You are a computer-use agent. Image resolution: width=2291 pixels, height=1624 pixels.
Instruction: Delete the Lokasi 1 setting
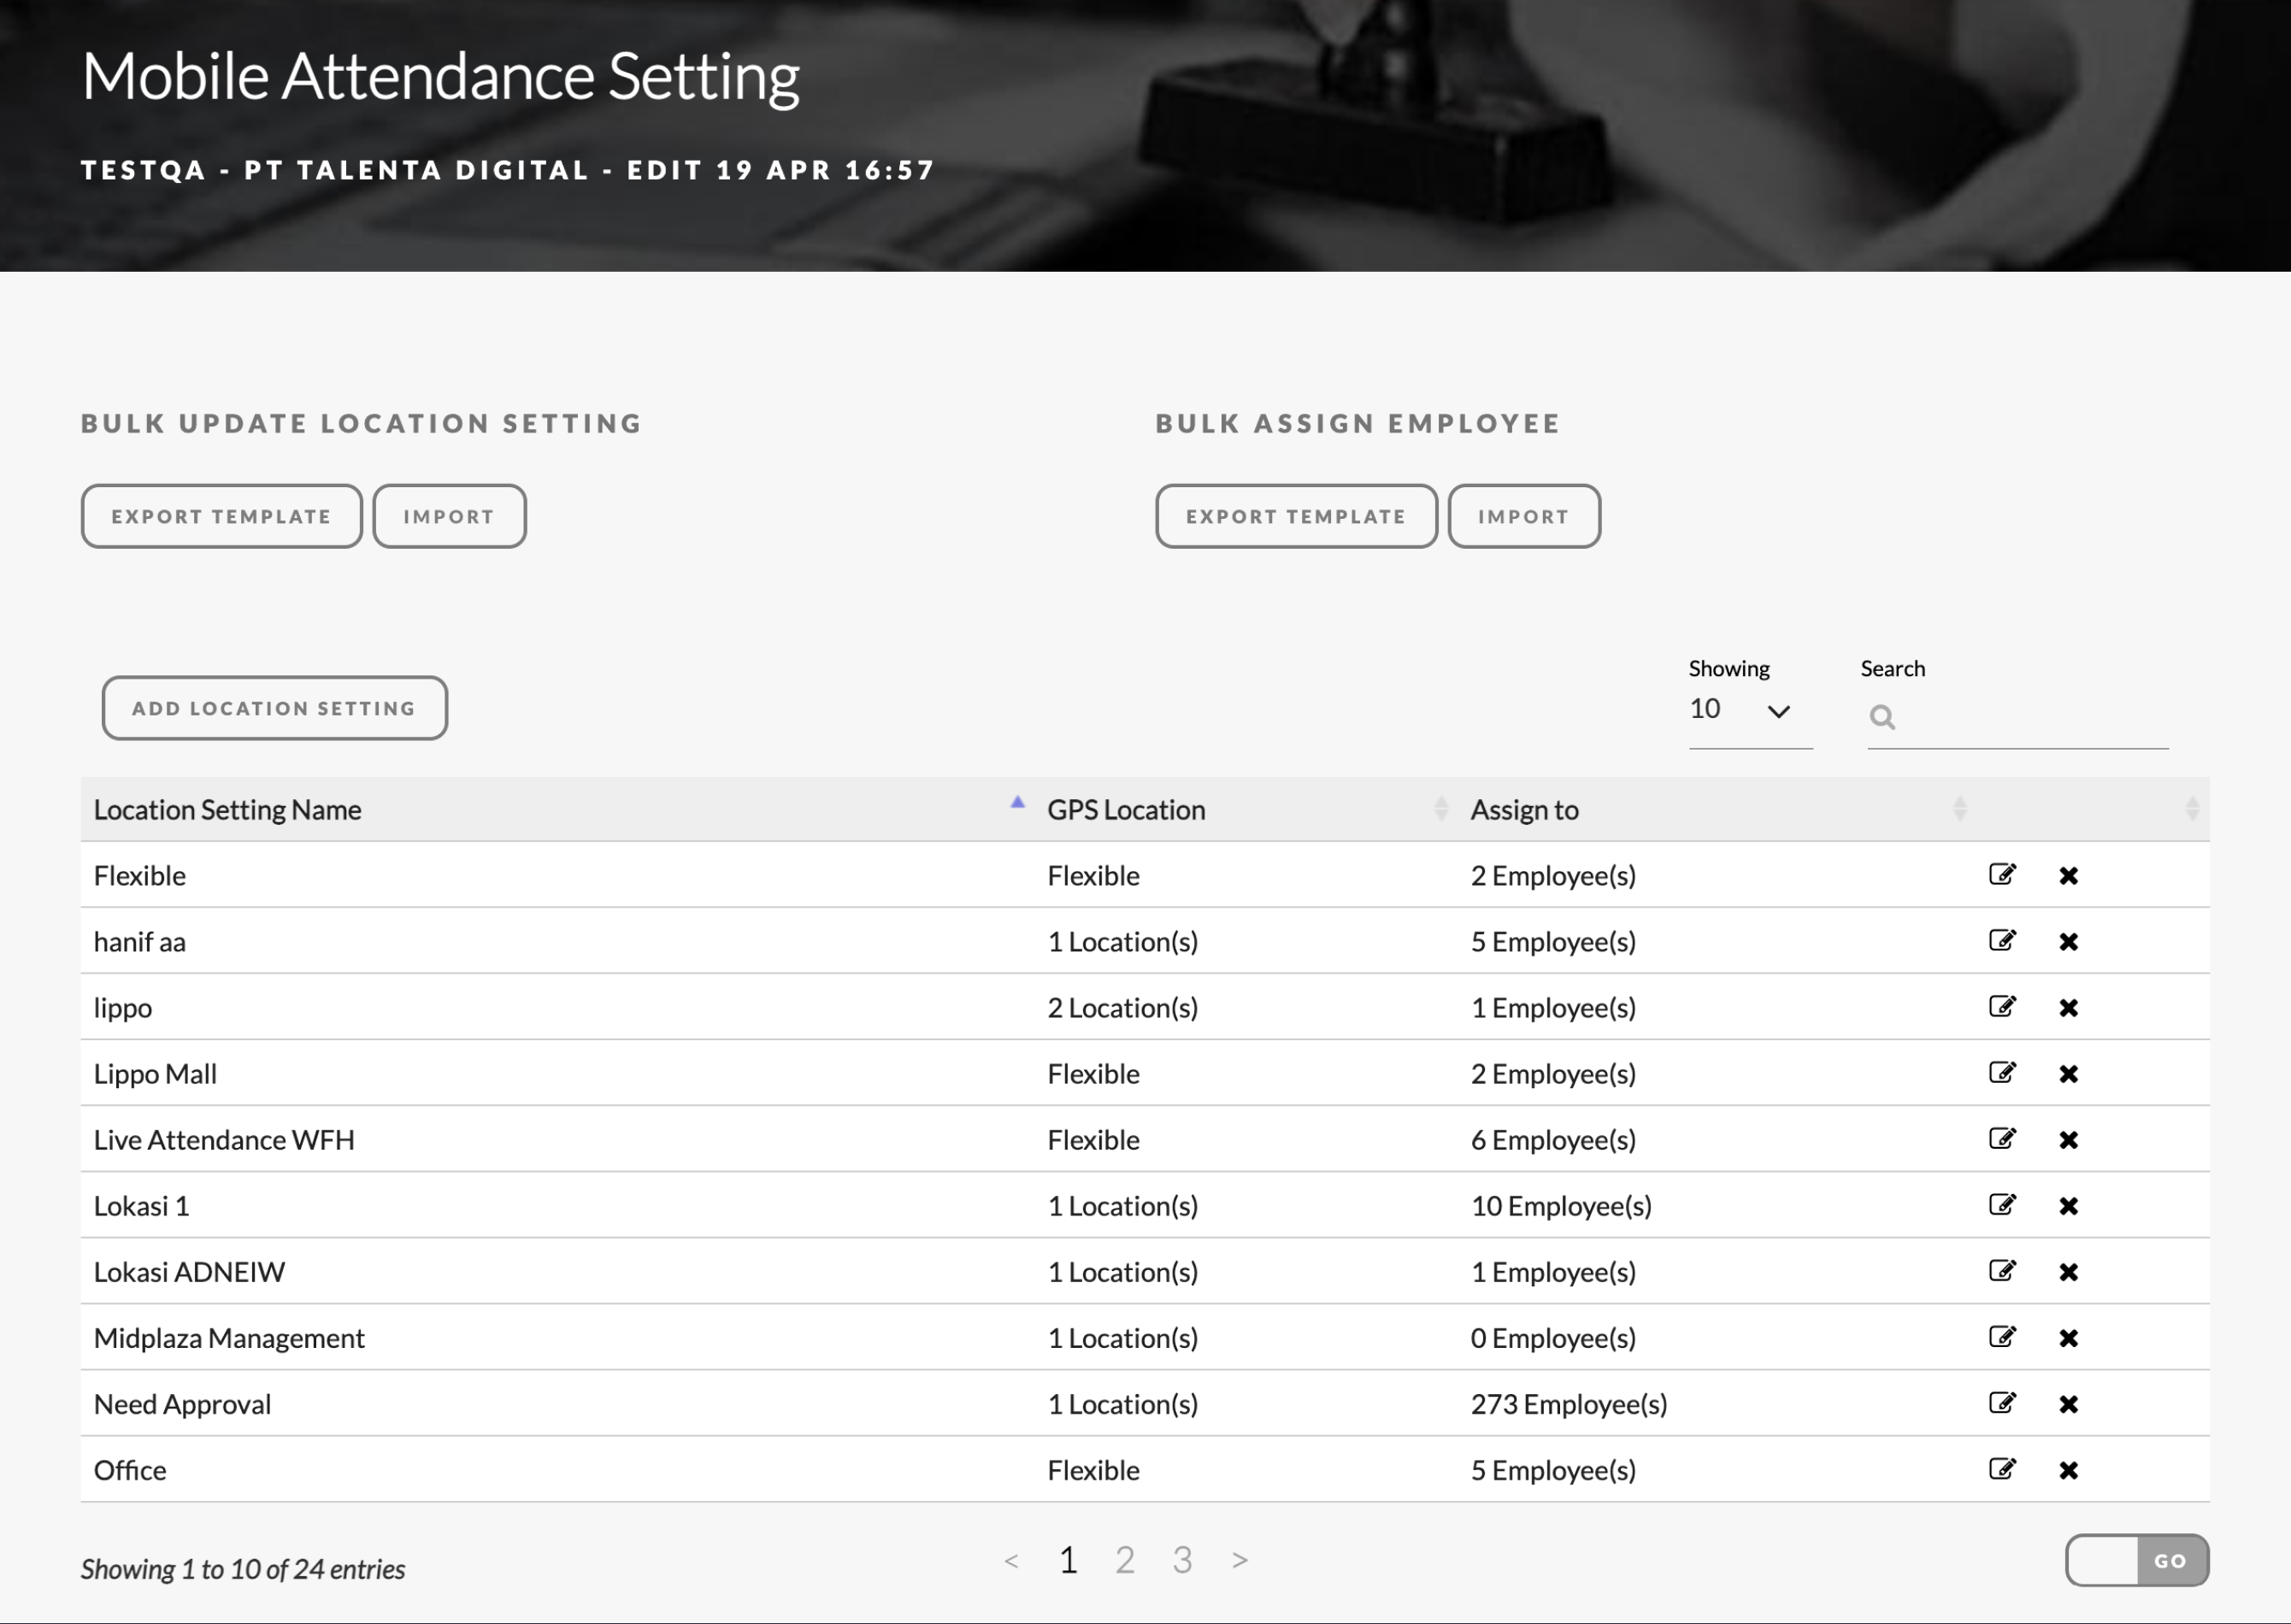pyautogui.click(x=2068, y=1205)
